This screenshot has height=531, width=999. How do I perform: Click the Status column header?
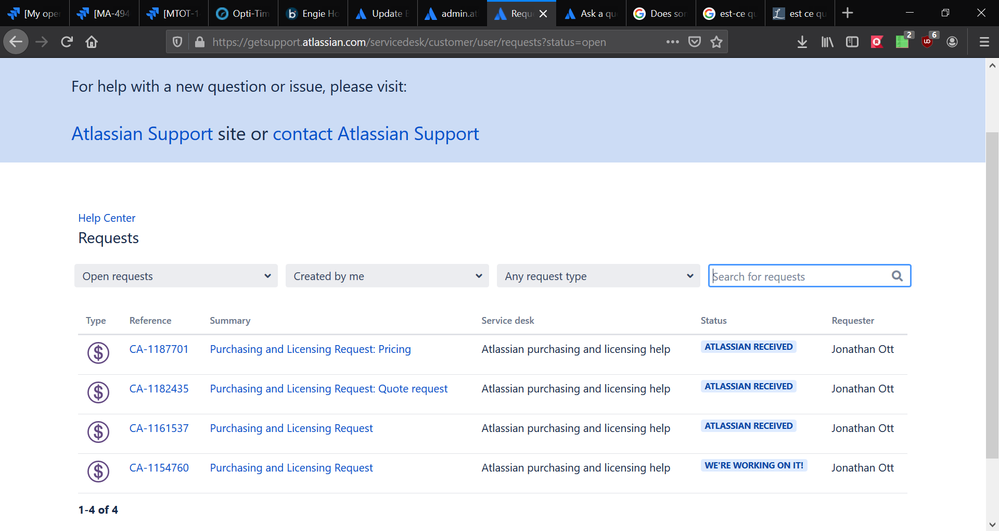(x=714, y=321)
